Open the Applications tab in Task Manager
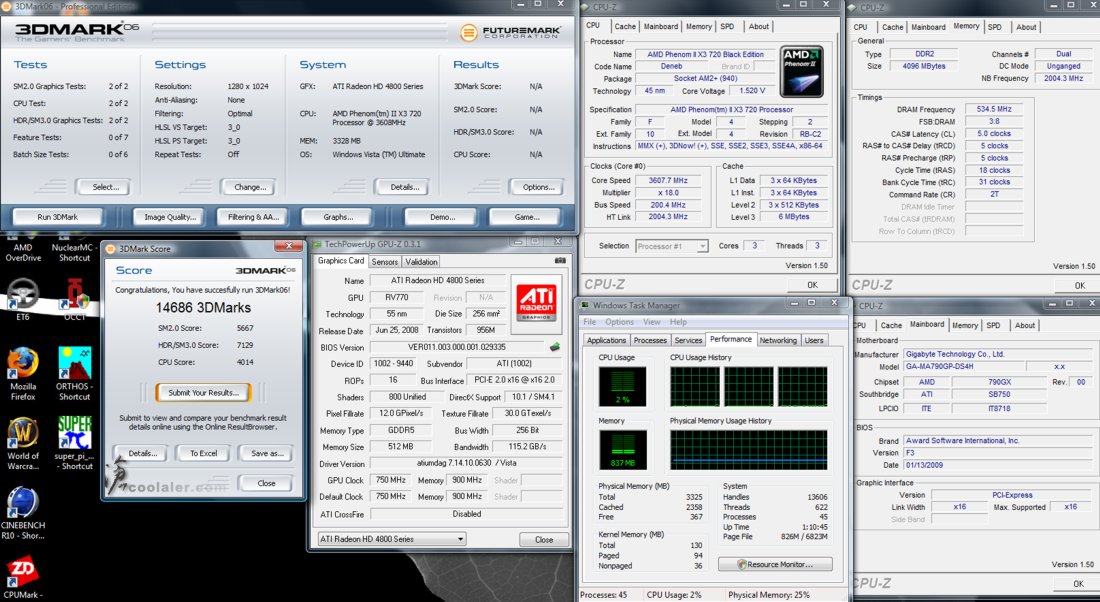This screenshot has height=602, width=1100. tap(606, 340)
